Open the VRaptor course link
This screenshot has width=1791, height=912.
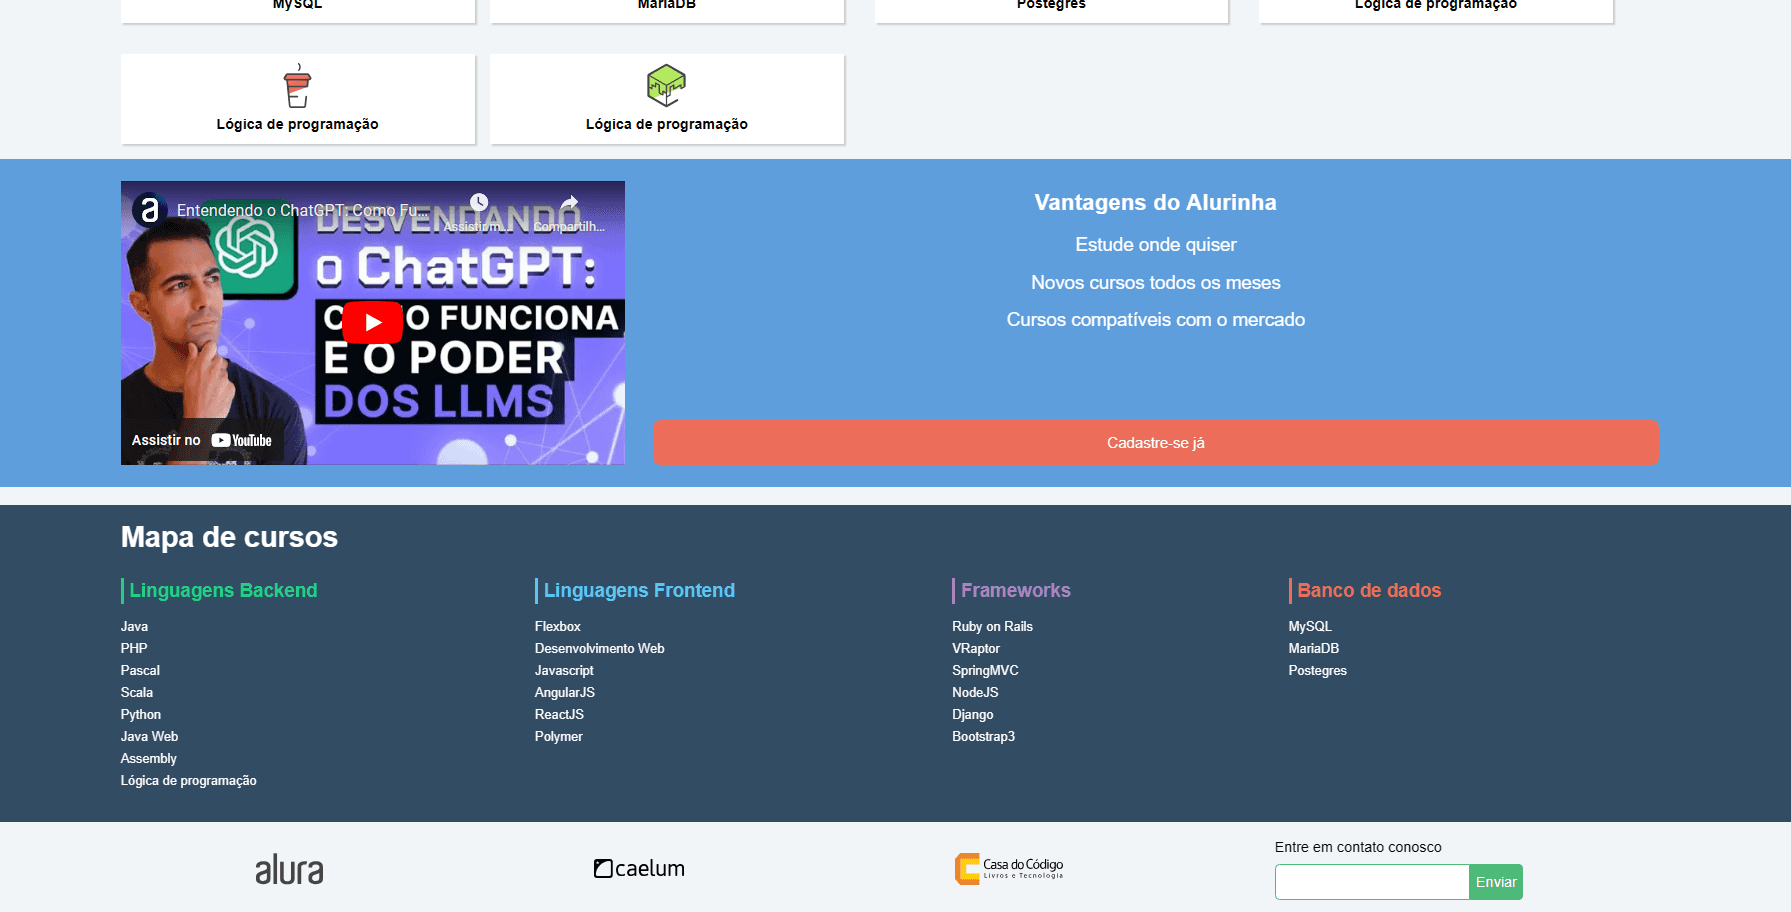[x=976, y=648]
